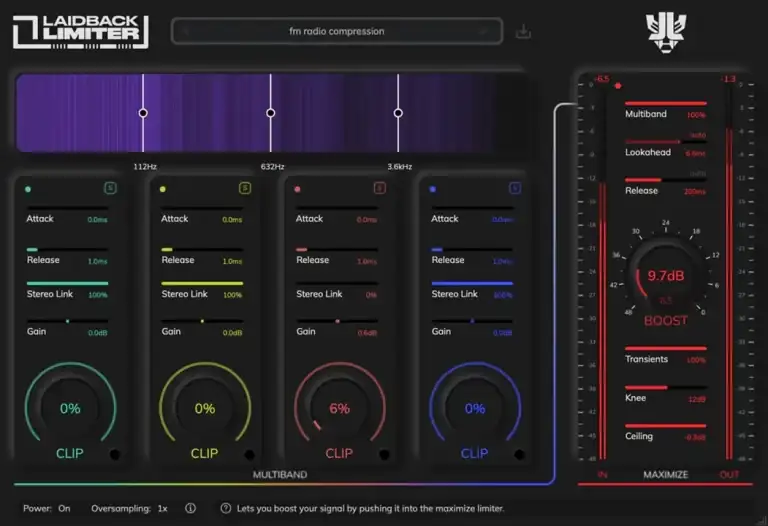The height and width of the screenshot is (526, 768).
Task: Click black dot beside red CLIP label
Action: 384,454
